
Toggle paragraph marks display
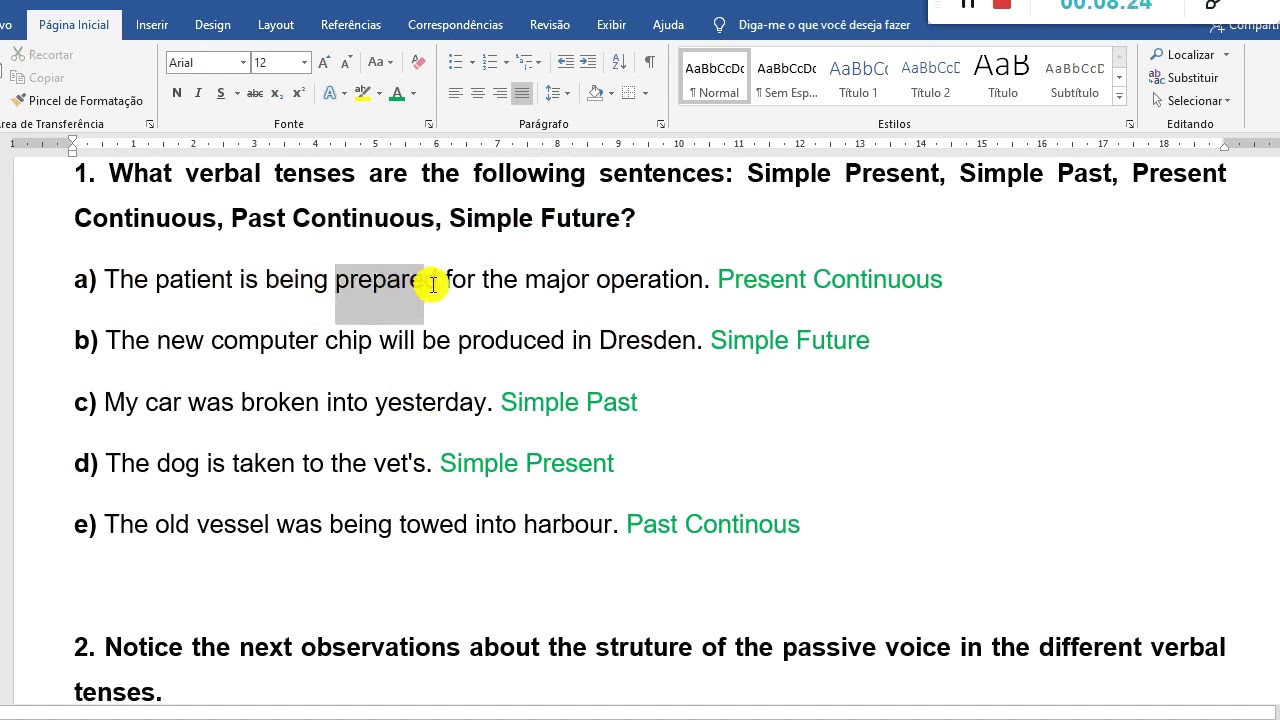pos(649,63)
